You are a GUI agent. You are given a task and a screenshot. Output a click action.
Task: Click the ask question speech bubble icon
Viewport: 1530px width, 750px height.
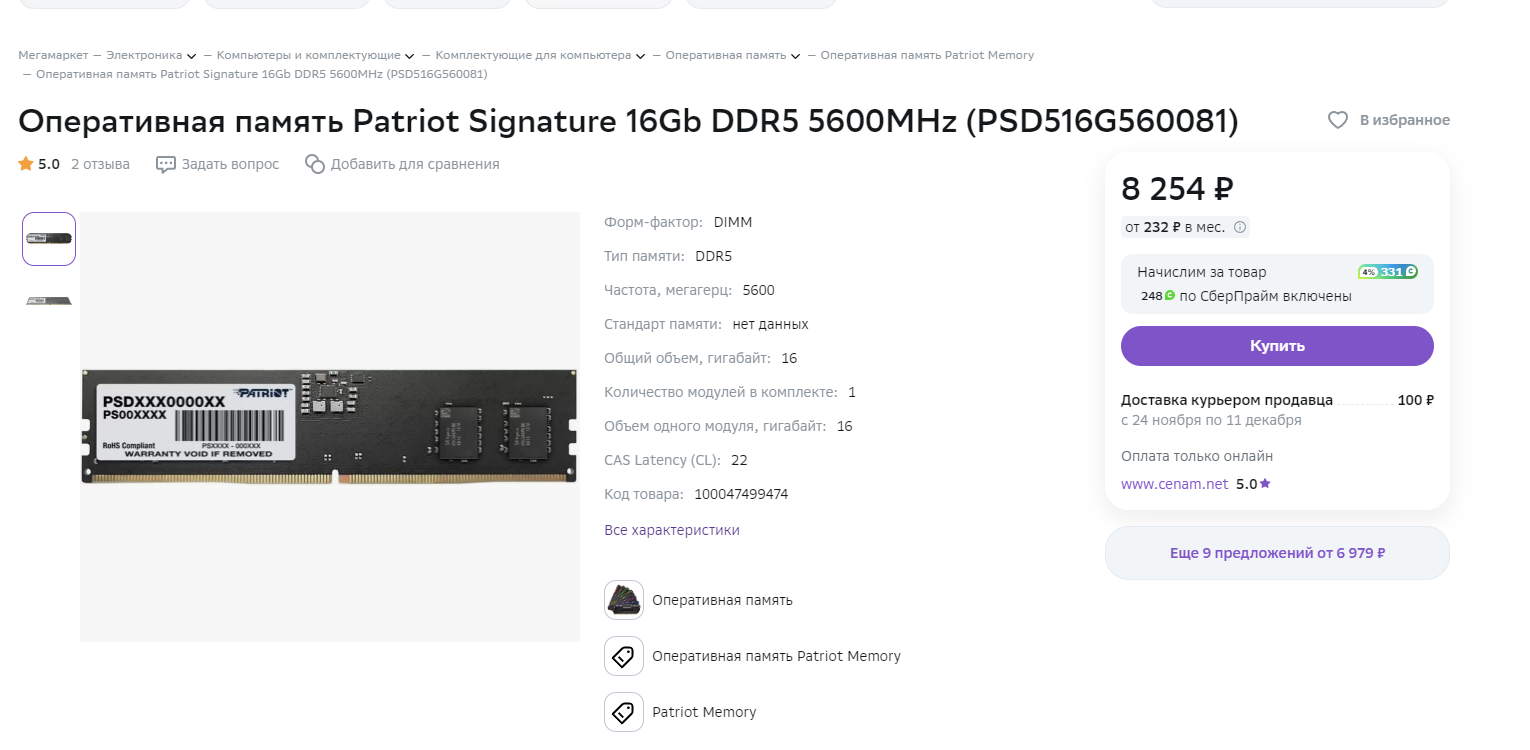(166, 164)
